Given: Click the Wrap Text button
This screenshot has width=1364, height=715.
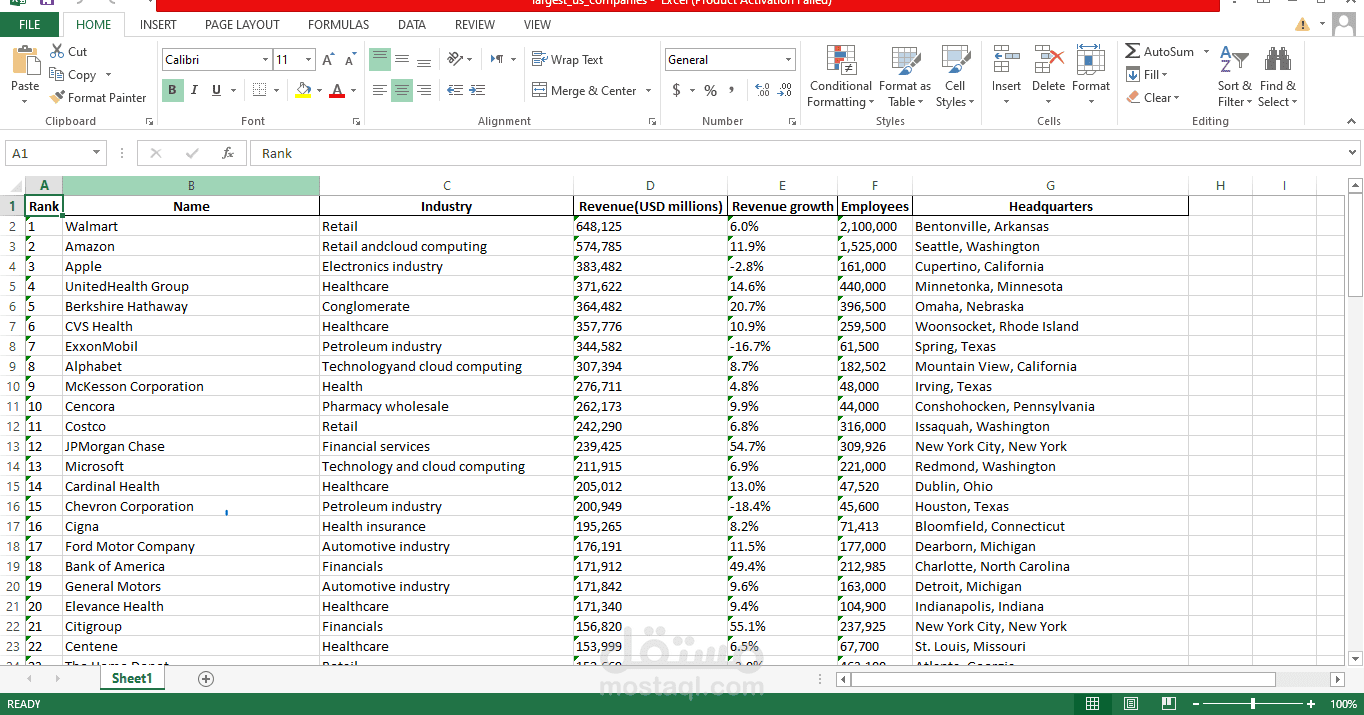Looking at the screenshot, I should coord(567,60).
